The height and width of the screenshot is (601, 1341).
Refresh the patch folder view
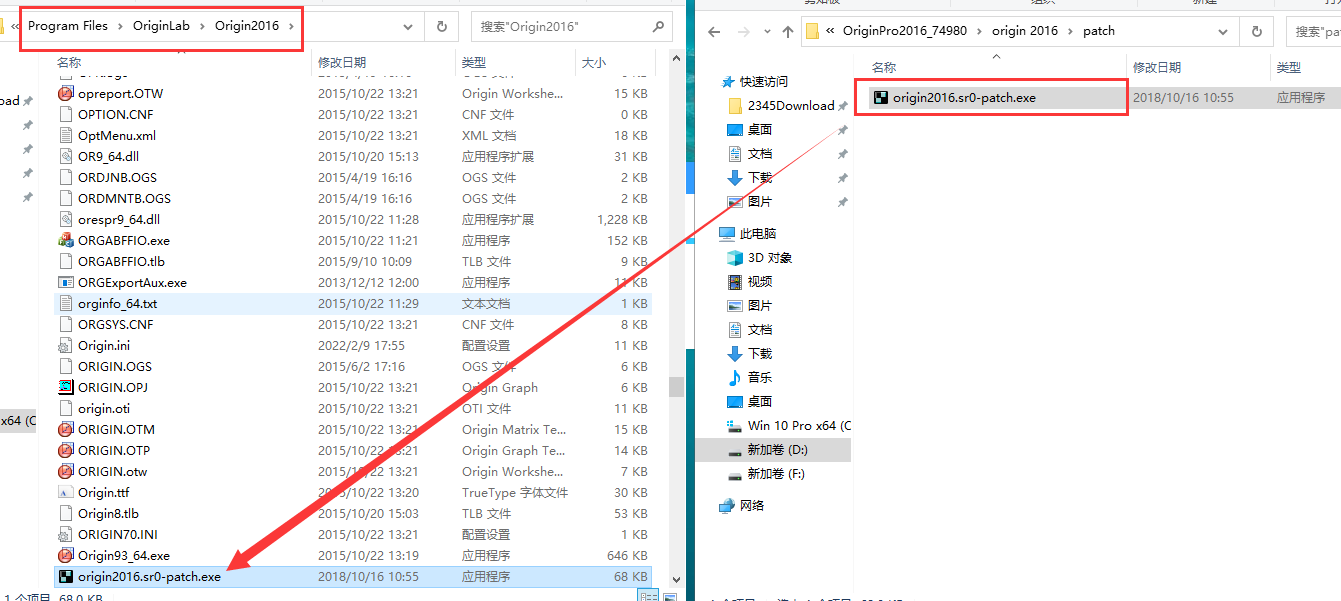click(1257, 31)
